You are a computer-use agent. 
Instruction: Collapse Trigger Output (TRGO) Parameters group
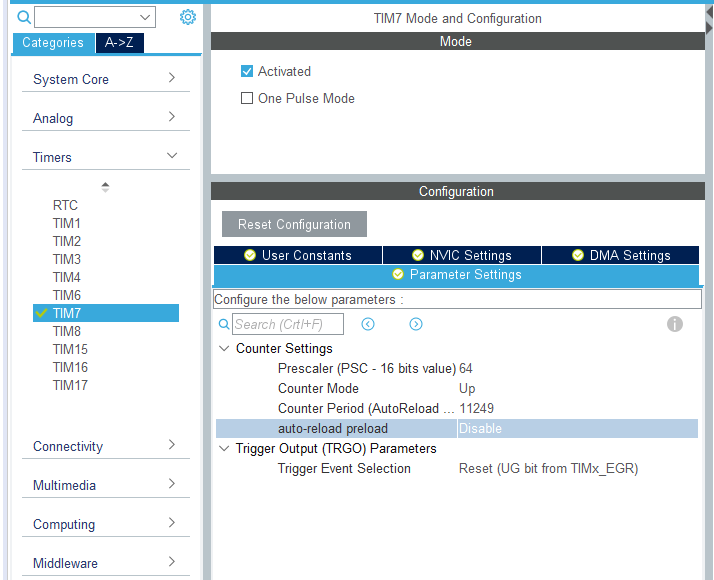224,448
